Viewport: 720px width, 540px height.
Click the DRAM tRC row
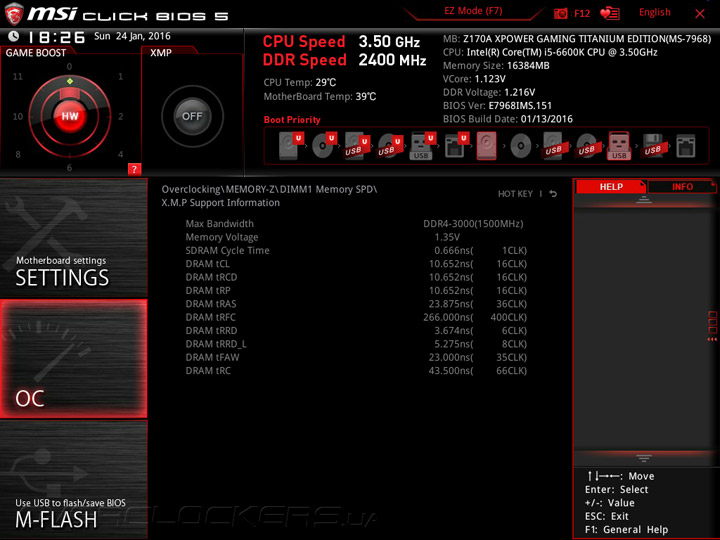(356, 370)
